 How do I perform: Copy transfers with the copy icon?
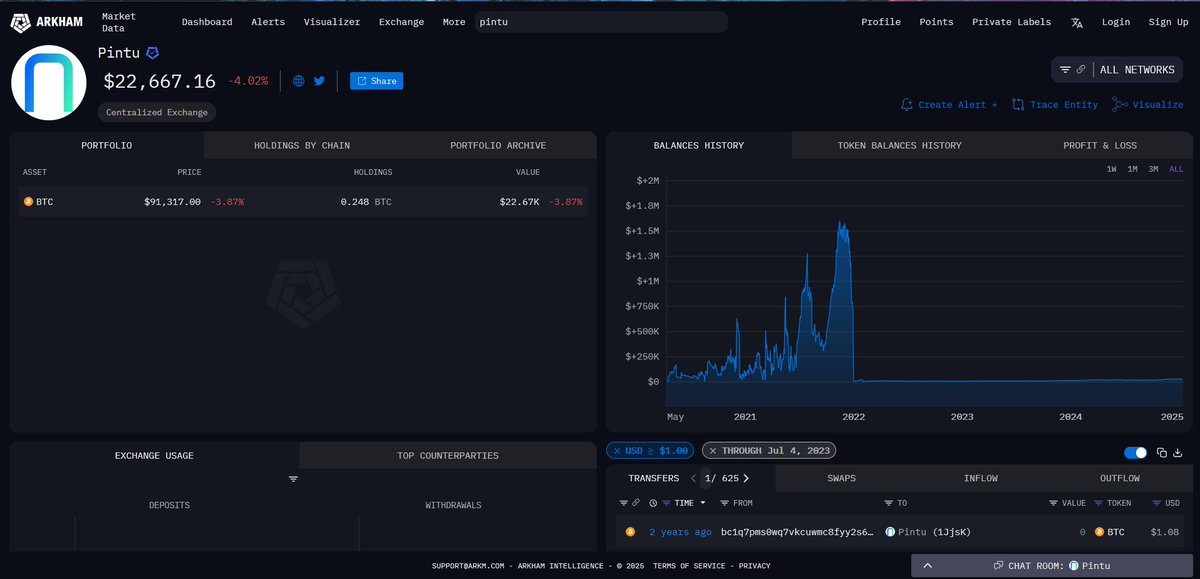click(x=1162, y=453)
